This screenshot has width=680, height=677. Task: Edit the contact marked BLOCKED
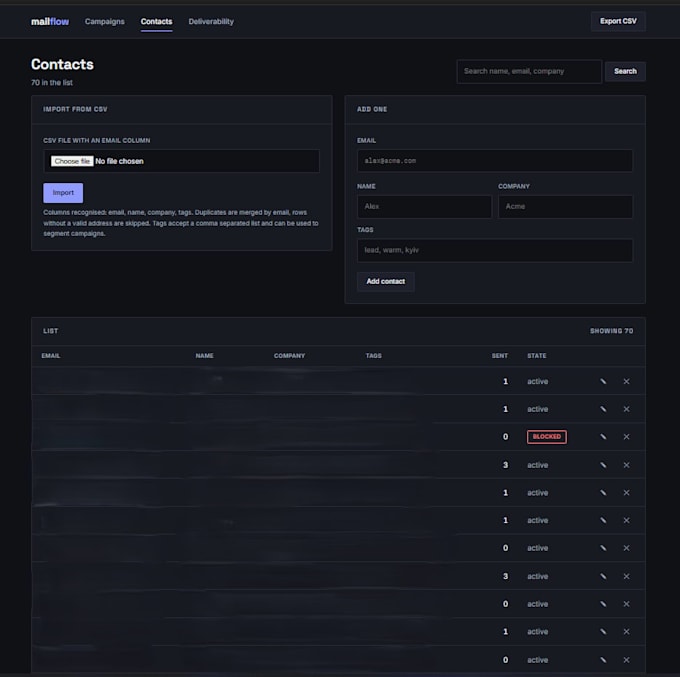click(x=603, y=437)
